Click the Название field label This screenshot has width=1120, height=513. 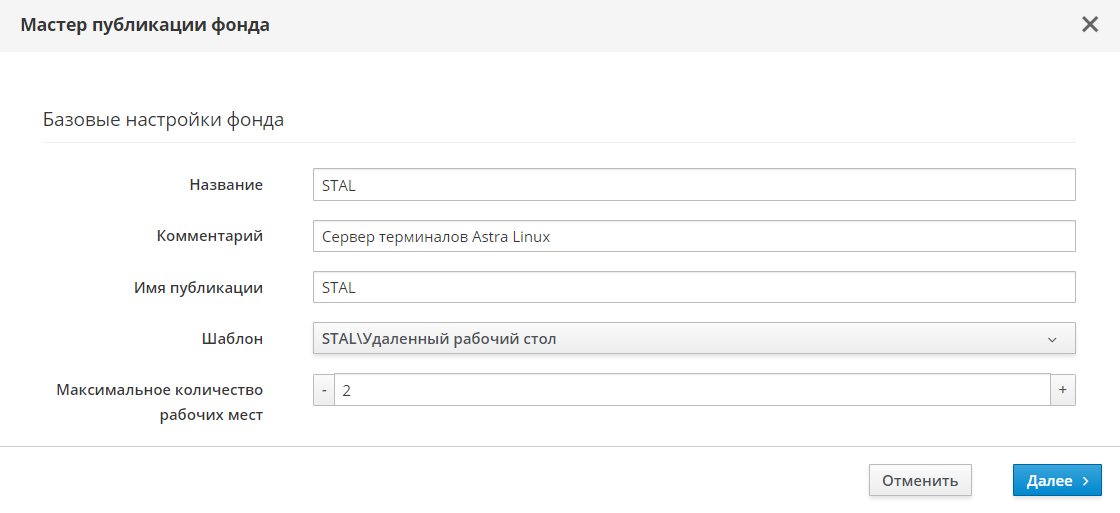pos(226,185)
